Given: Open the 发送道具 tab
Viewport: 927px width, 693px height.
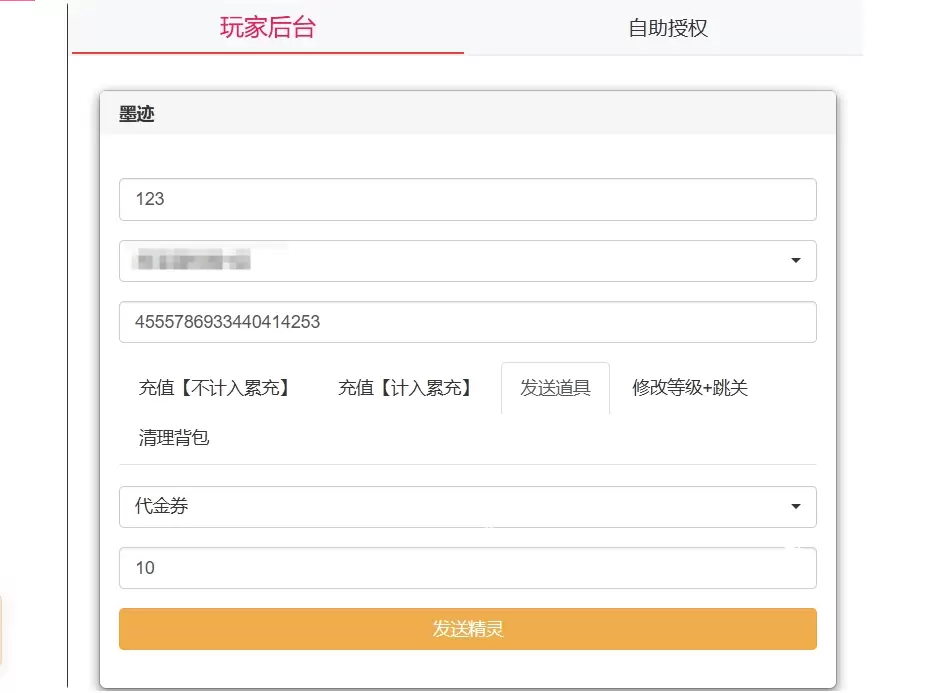Looking at the screenshot, I should (x=555, y=388).
